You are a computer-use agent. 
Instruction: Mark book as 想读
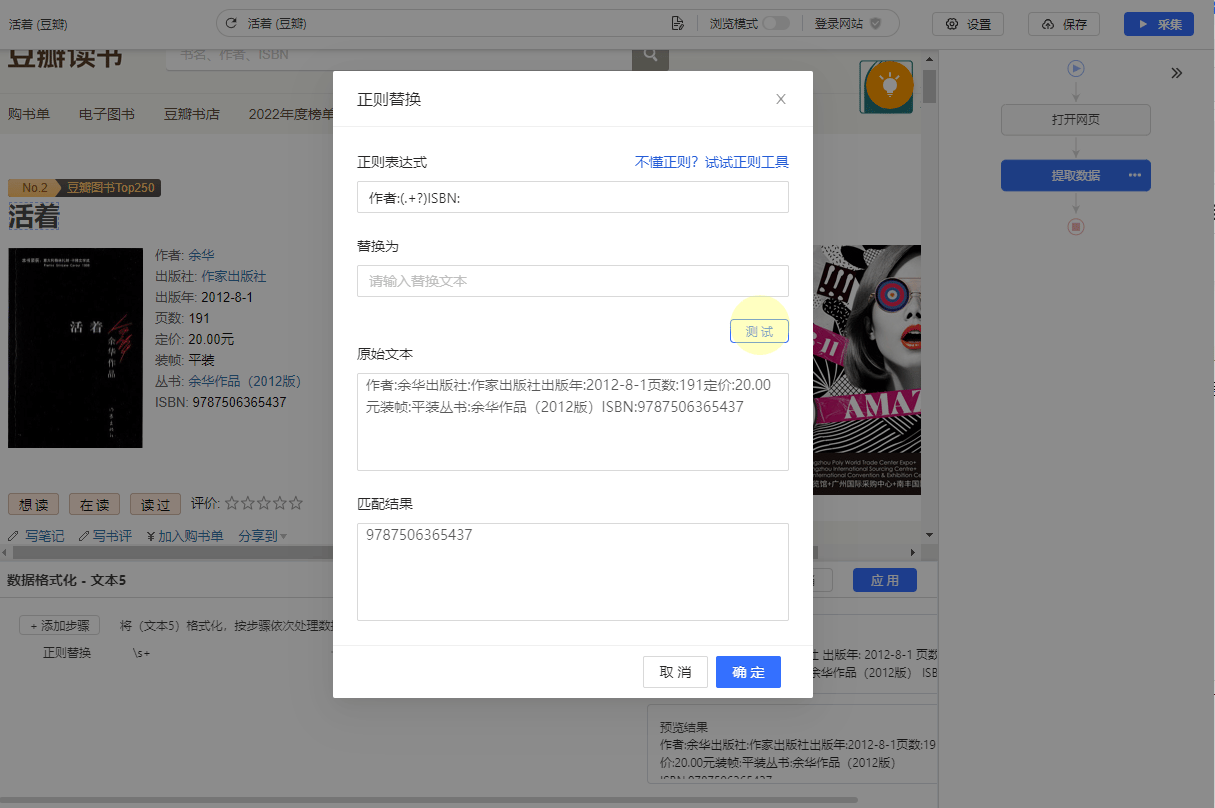pyautogui.click(x=34, y=504)
